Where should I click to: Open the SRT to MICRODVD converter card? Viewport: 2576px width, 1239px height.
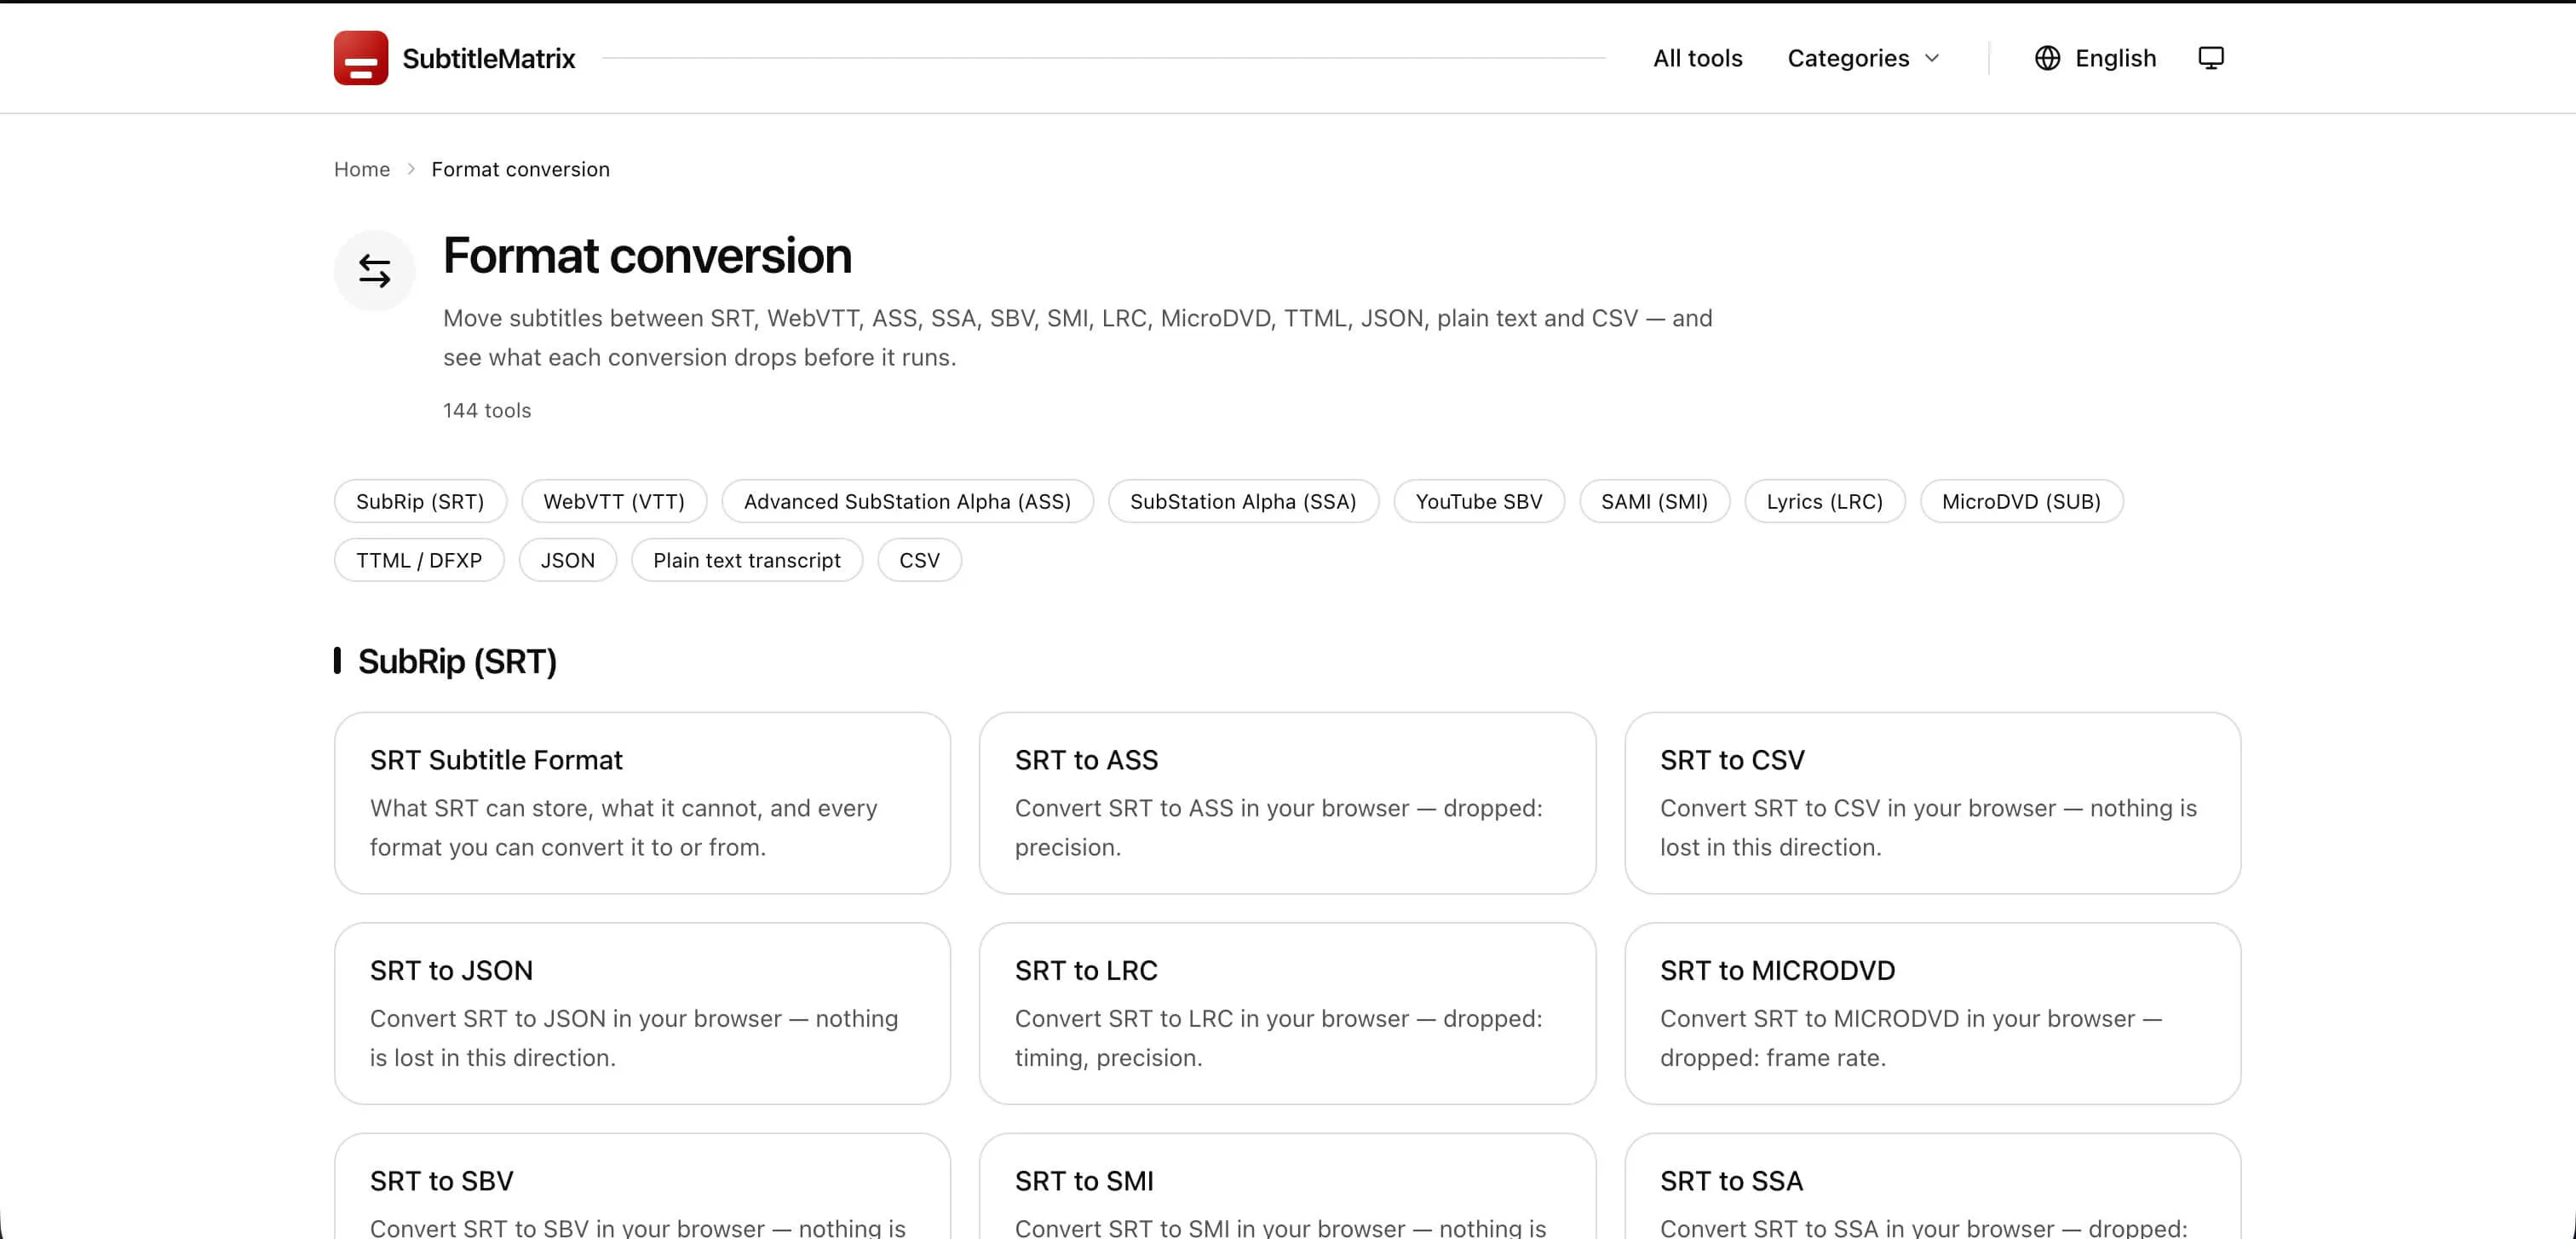point(1932,1013)
